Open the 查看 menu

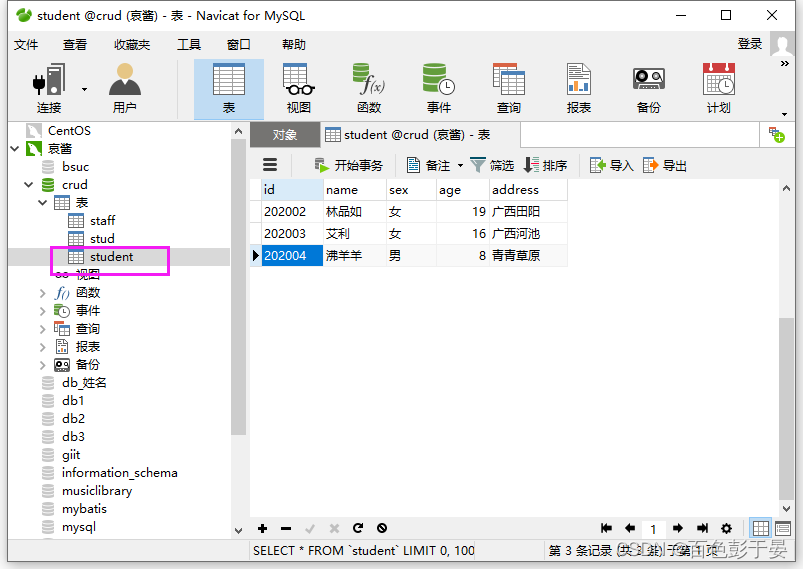tap(75, 45)
